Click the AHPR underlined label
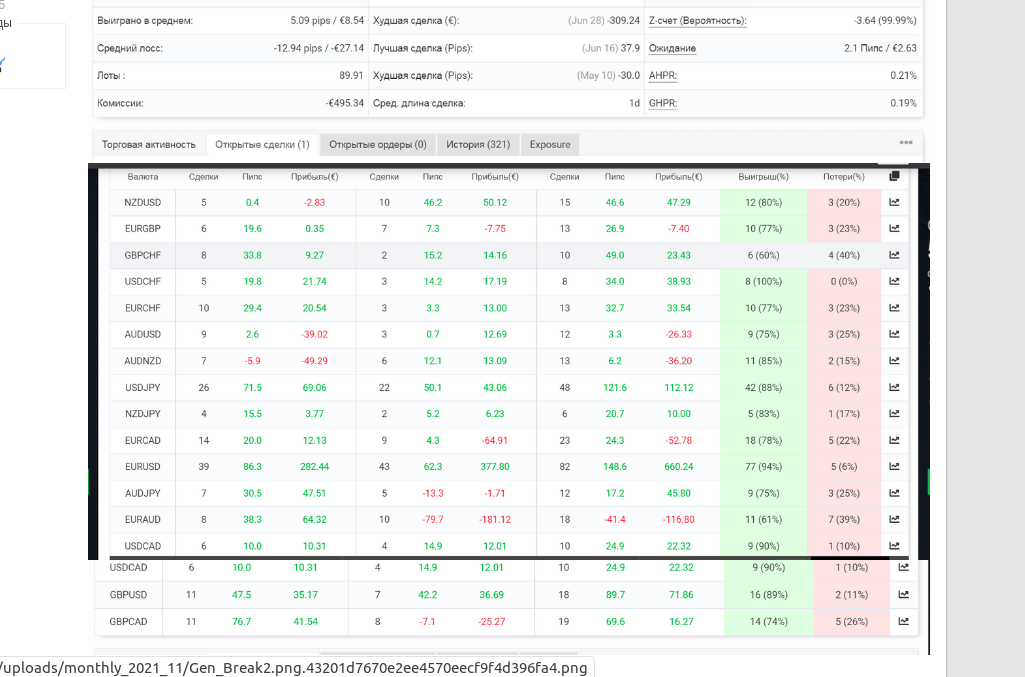Image resolution: width=1025 pixels, height=677 pixels. click(663, 76)
